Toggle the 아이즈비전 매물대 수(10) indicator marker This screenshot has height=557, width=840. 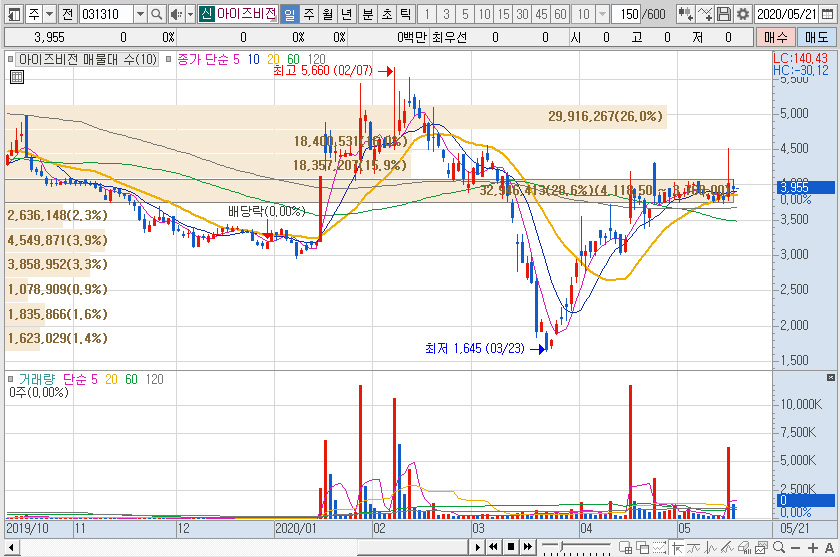(x=10, y=59)
